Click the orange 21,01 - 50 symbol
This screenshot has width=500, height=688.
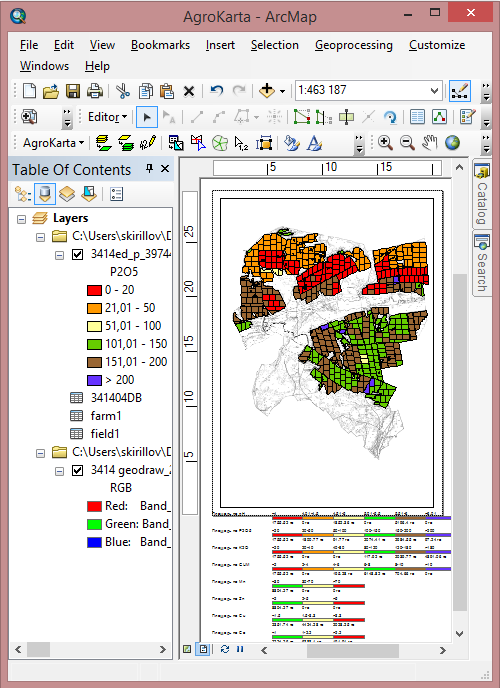tap(94, 308)
